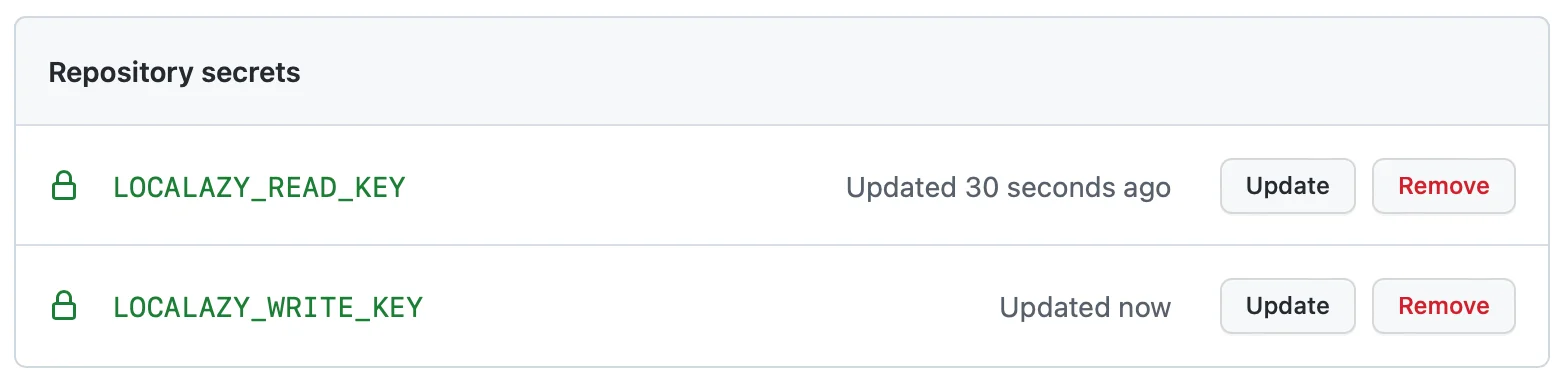Screen dimensions: 1564x382
Task: Remove the LOCALAZY_WRITE_KEY secret
Action: pyautogui.click(x=1443, y=306)
